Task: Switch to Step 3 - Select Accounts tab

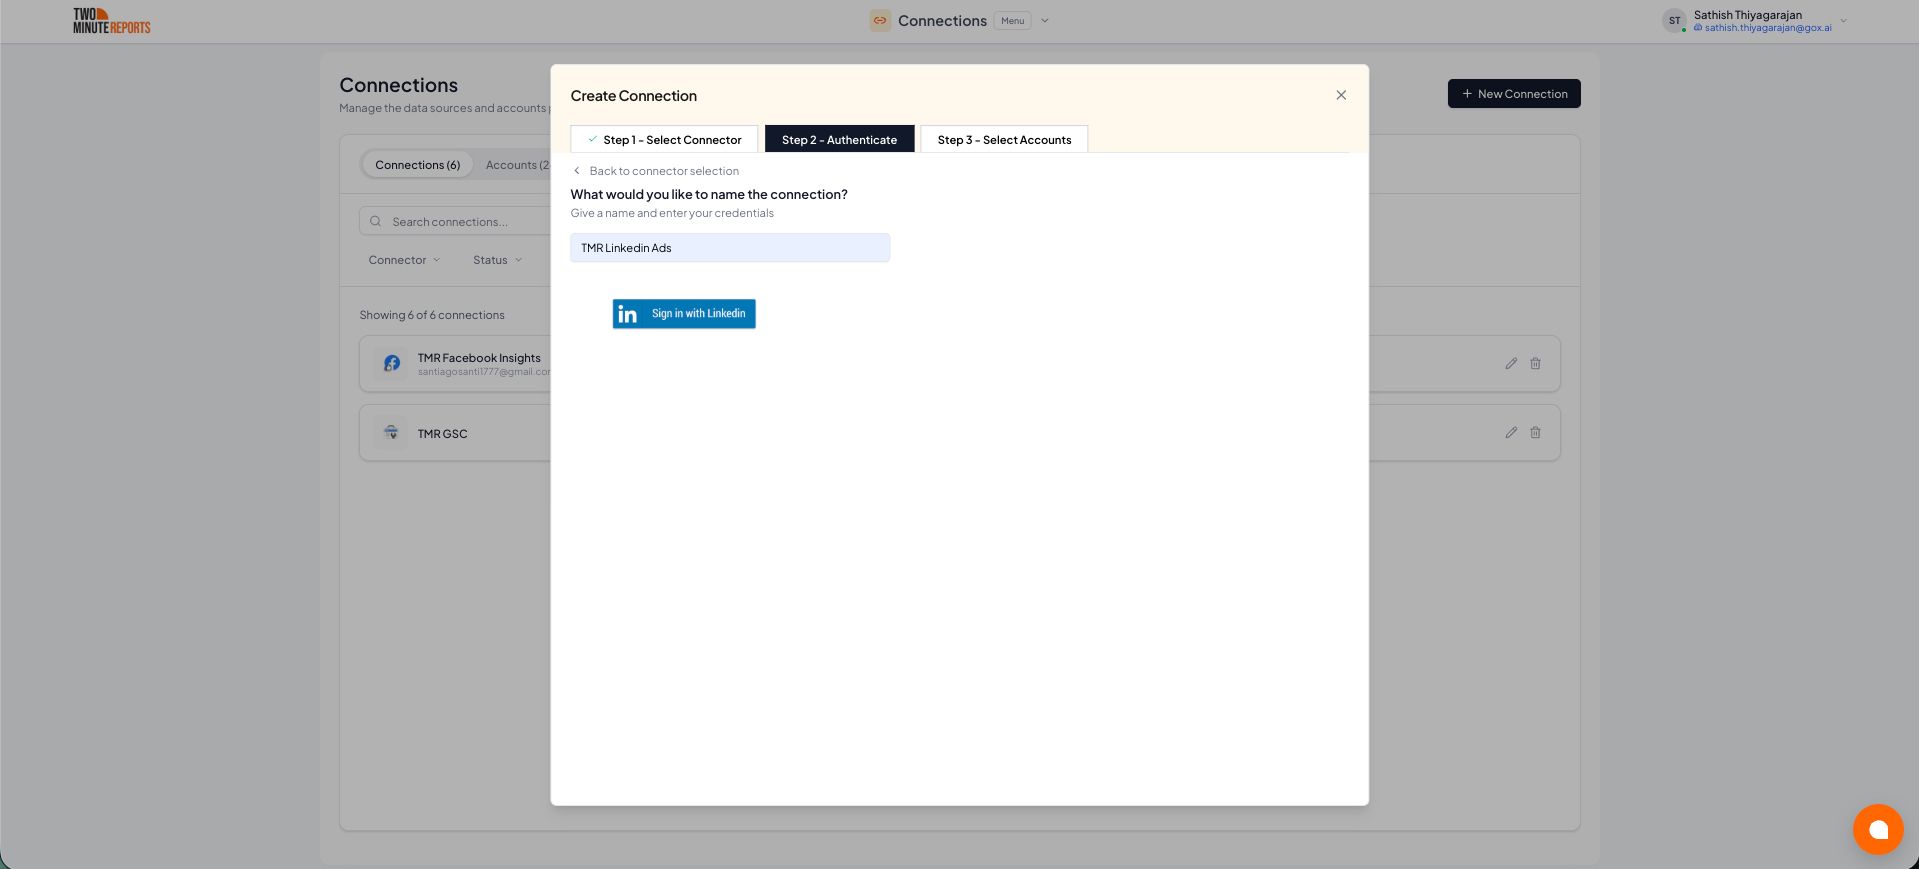Action: coord(1004,140)
